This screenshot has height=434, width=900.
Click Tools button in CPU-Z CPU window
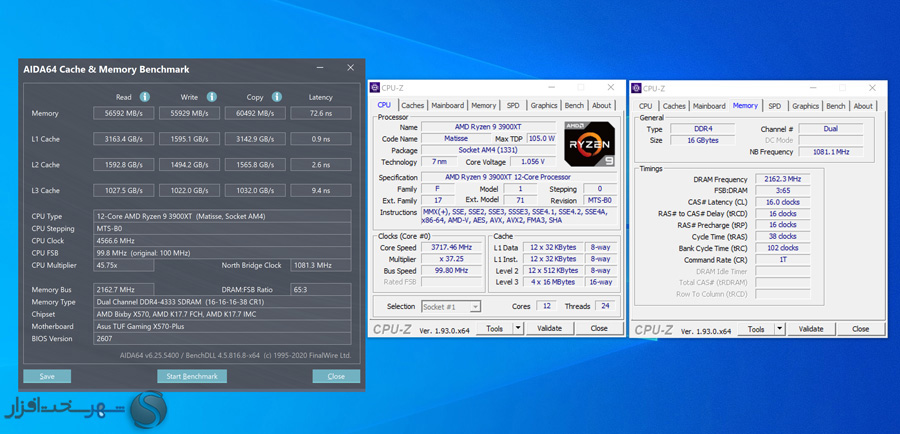pyautogui.click(x=495, y=328)
